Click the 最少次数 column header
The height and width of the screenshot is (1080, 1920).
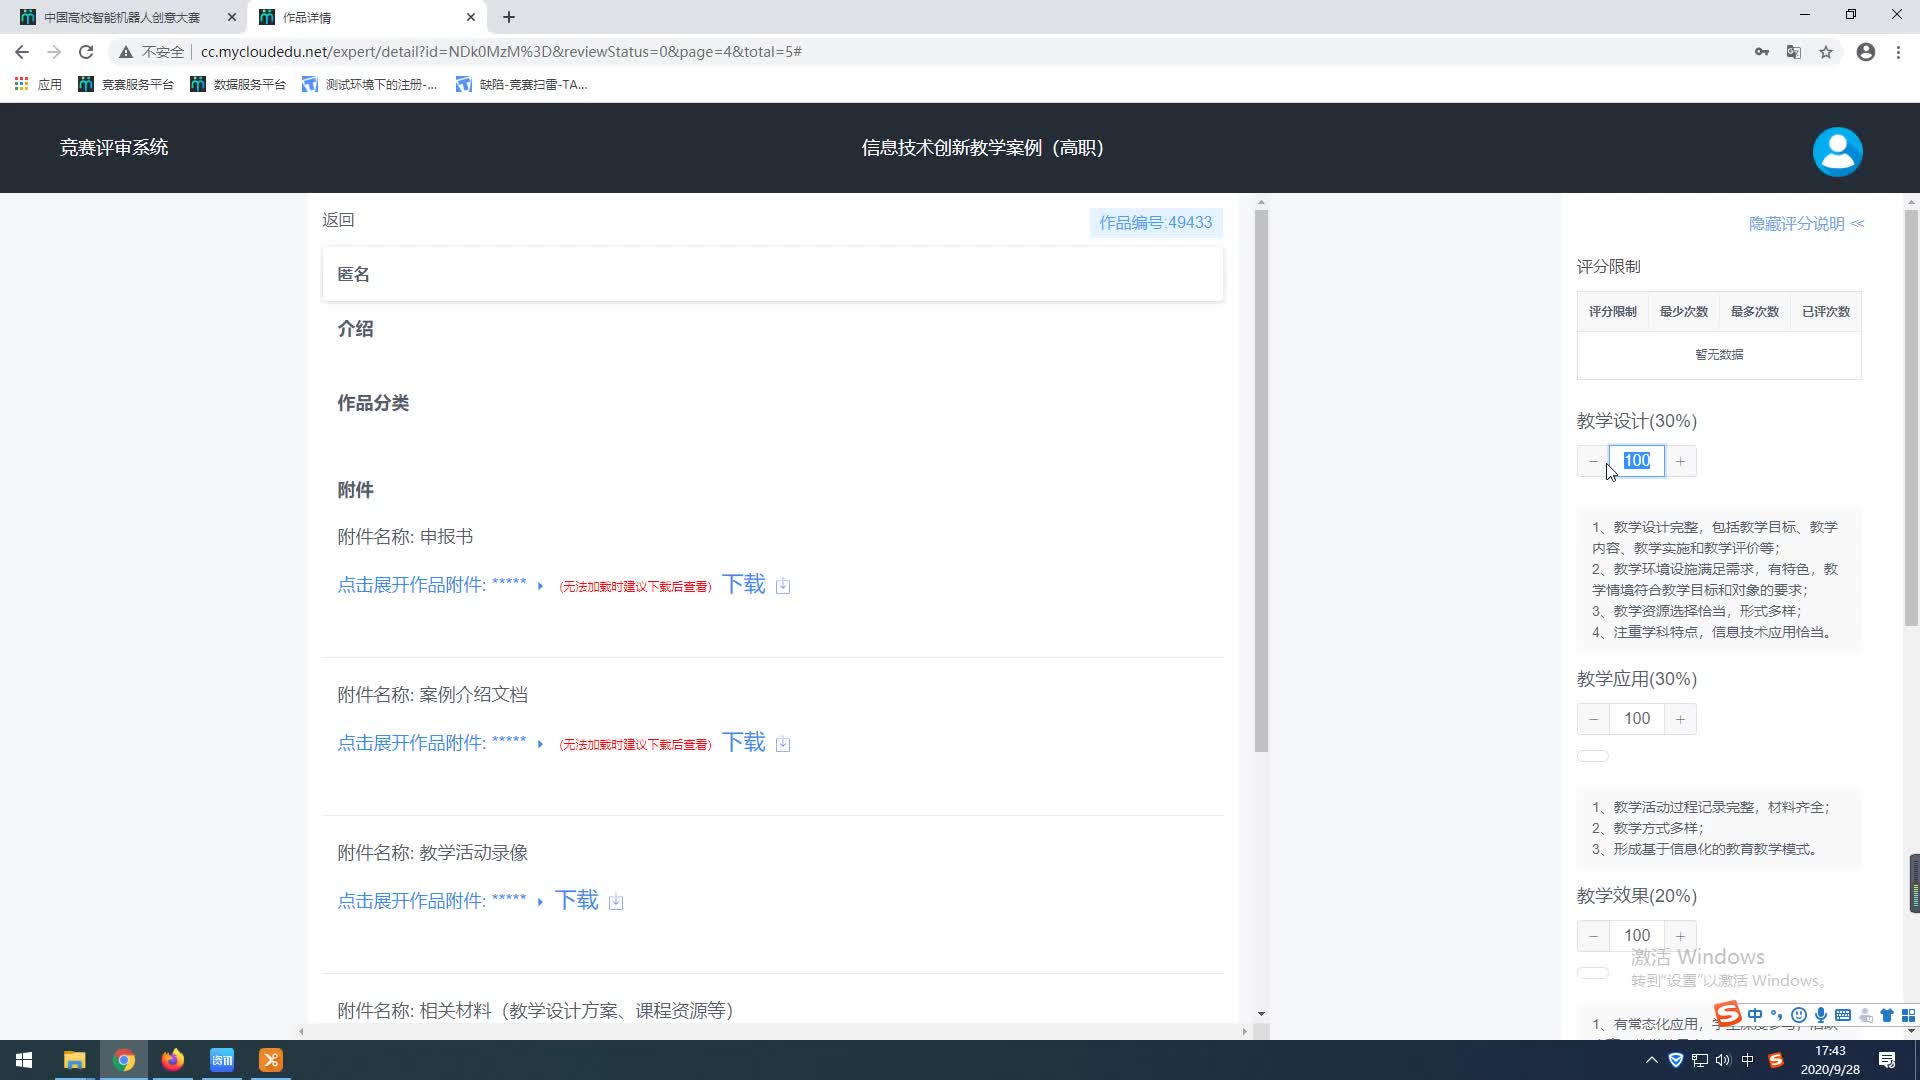click(1684, 312)
